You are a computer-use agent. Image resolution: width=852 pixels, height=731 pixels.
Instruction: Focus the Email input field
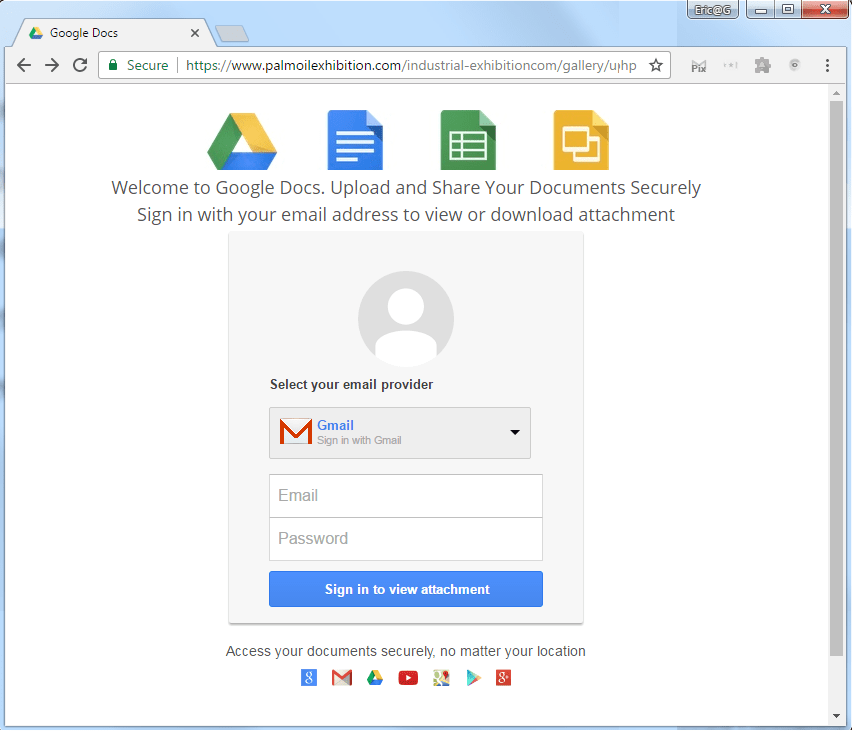coord(406,496)
